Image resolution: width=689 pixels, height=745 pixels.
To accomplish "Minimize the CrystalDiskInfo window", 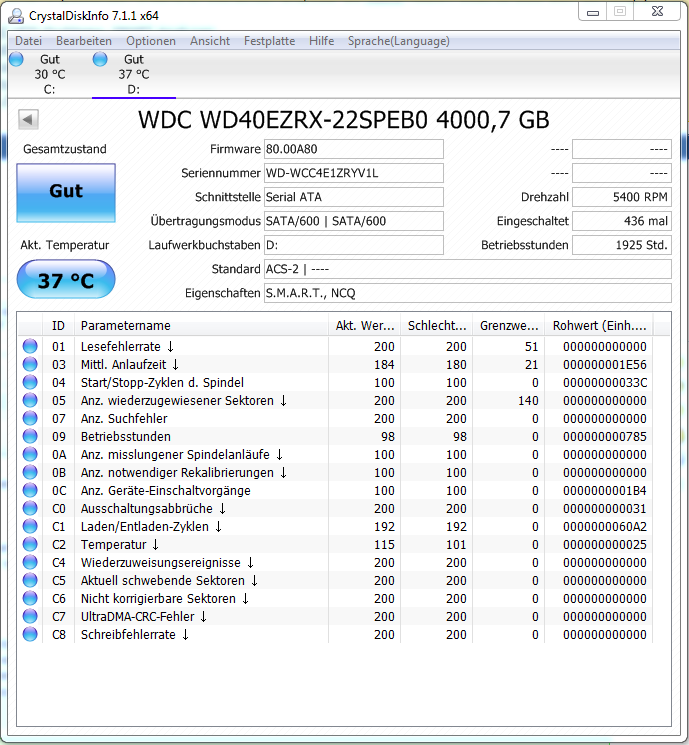I will 593,12.
